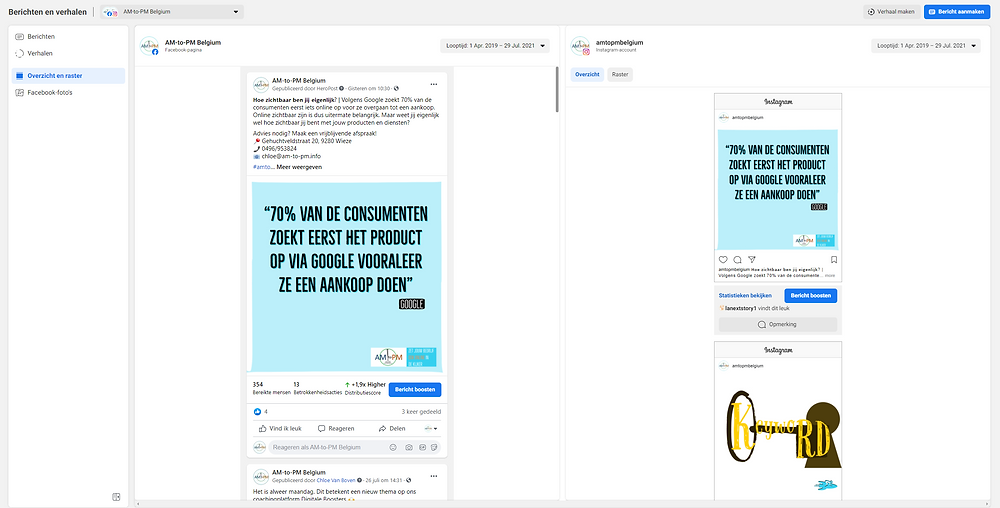Open the post-as identity selector dropdown
The height and width of the screenshot is (508, 1000).
pos(430,428)
